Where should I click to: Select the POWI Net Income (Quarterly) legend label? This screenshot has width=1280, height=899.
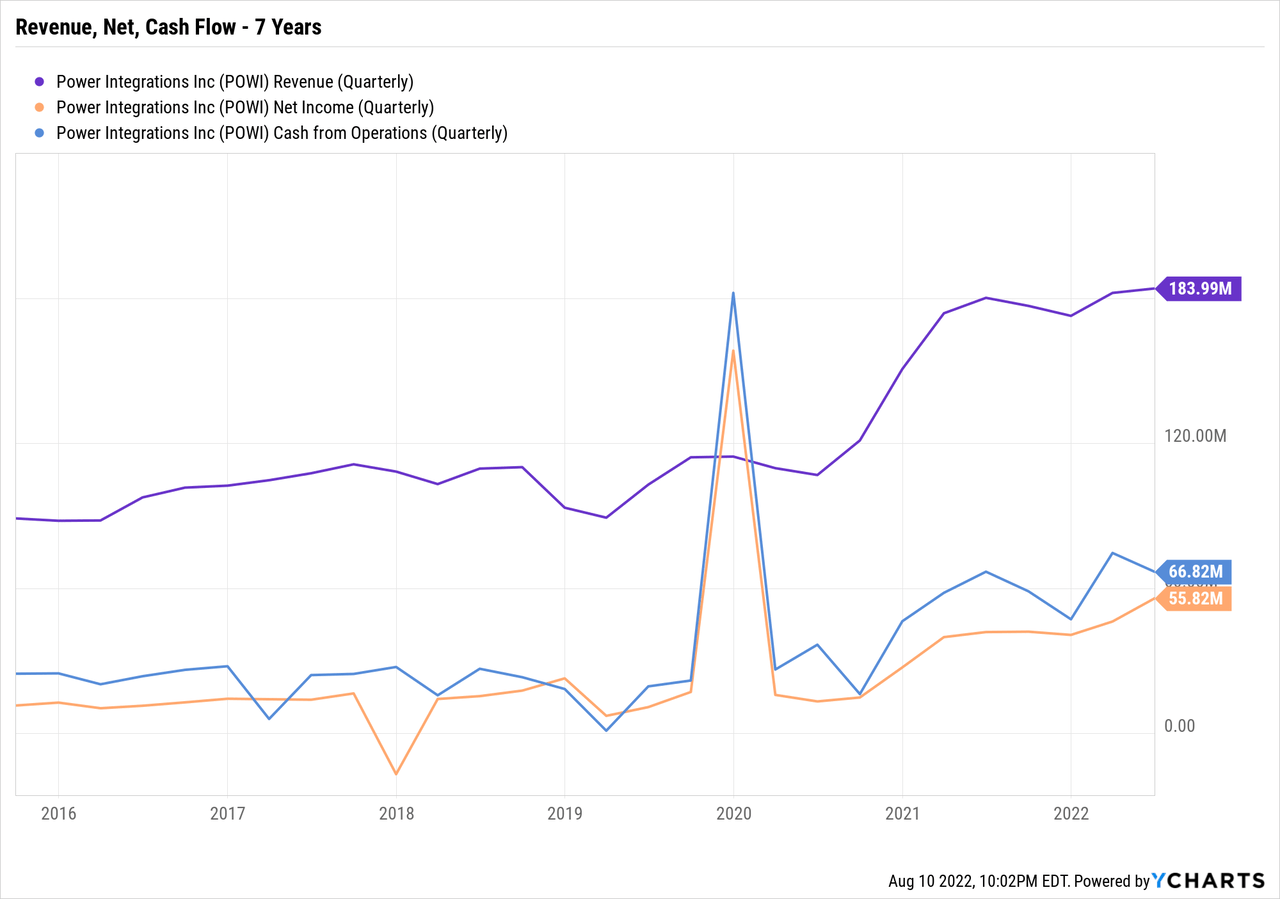[x=245, y=108]
